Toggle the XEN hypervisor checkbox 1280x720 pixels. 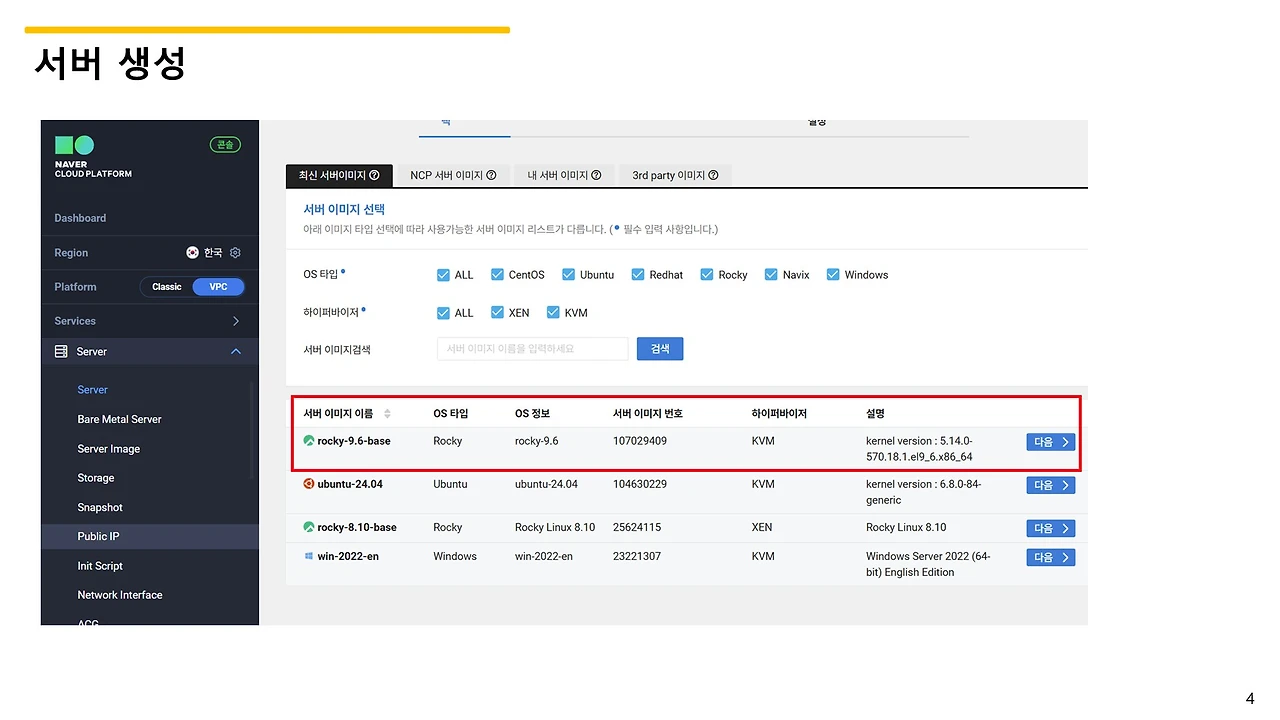tap(497, 313)
